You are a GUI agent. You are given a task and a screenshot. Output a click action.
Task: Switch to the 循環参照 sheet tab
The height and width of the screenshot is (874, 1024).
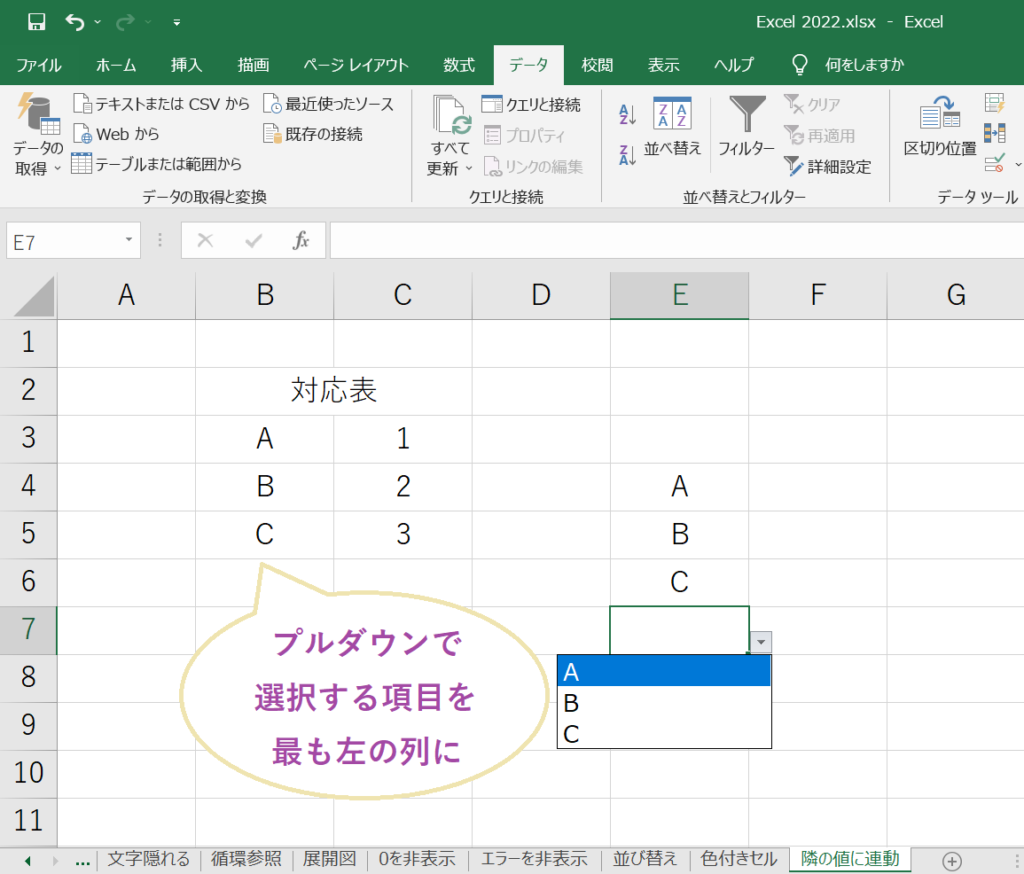(246, 859)
